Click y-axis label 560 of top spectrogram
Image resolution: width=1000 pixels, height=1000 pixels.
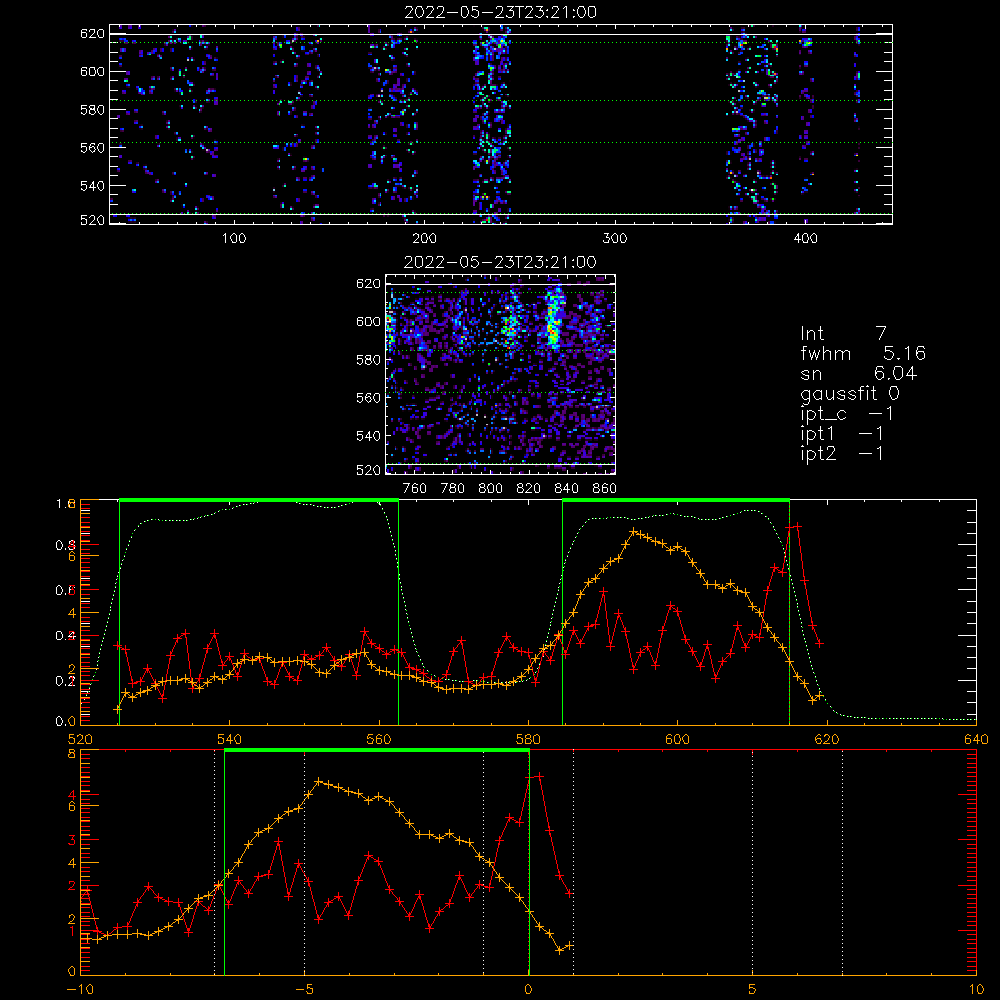pyautogui.click(x=92, y=147)
